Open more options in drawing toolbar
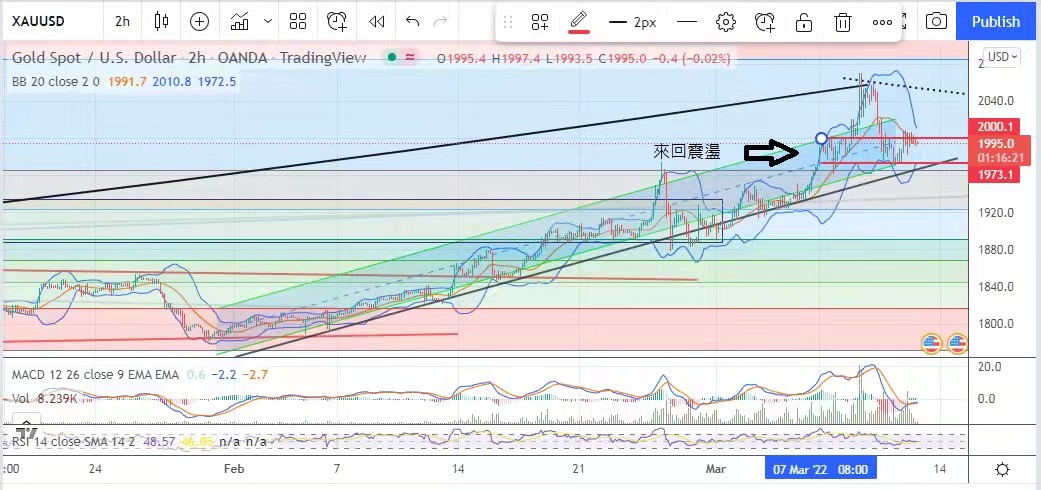1041x490 pixels. pos(882,22)
